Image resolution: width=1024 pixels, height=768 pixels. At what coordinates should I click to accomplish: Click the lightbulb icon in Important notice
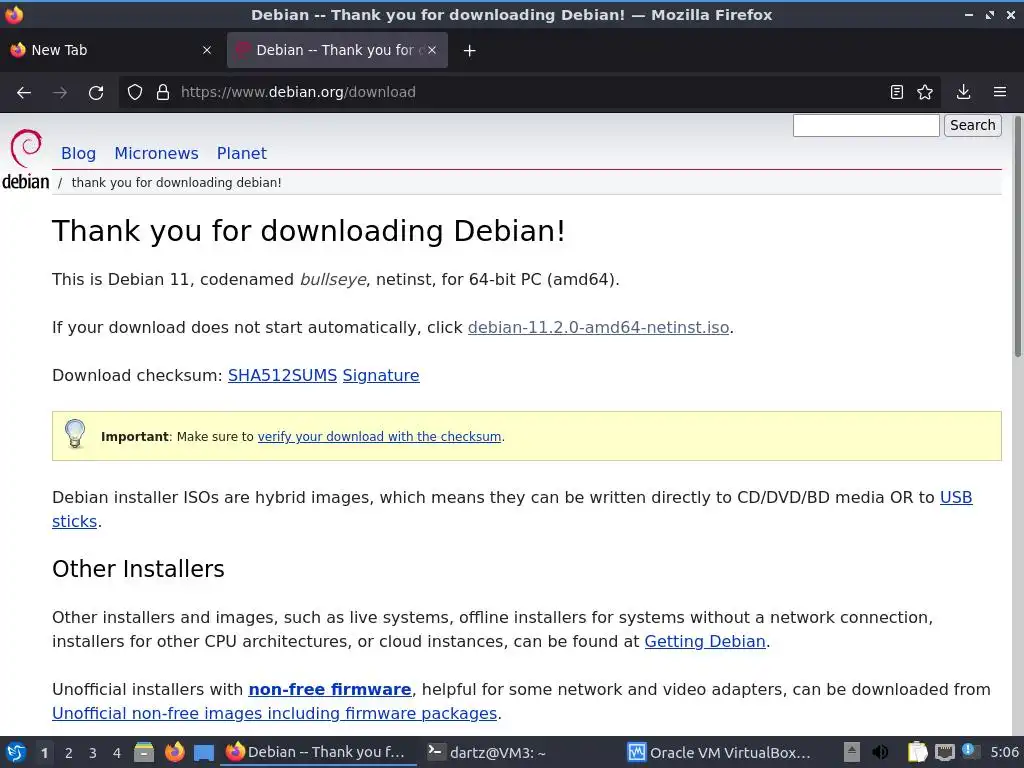(x=75, y=434)
